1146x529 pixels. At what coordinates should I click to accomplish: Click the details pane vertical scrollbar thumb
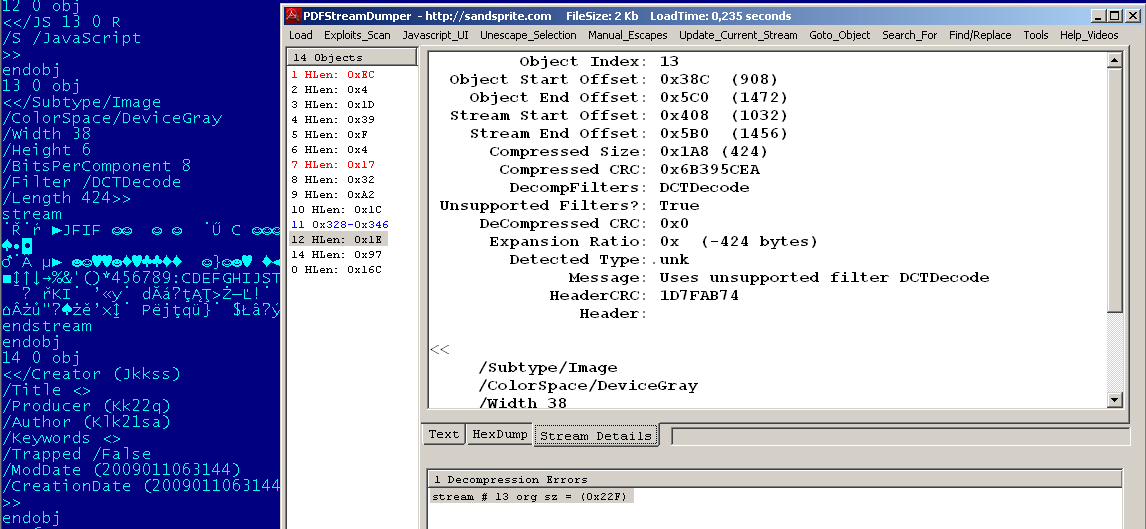[x=1115, y=189]
